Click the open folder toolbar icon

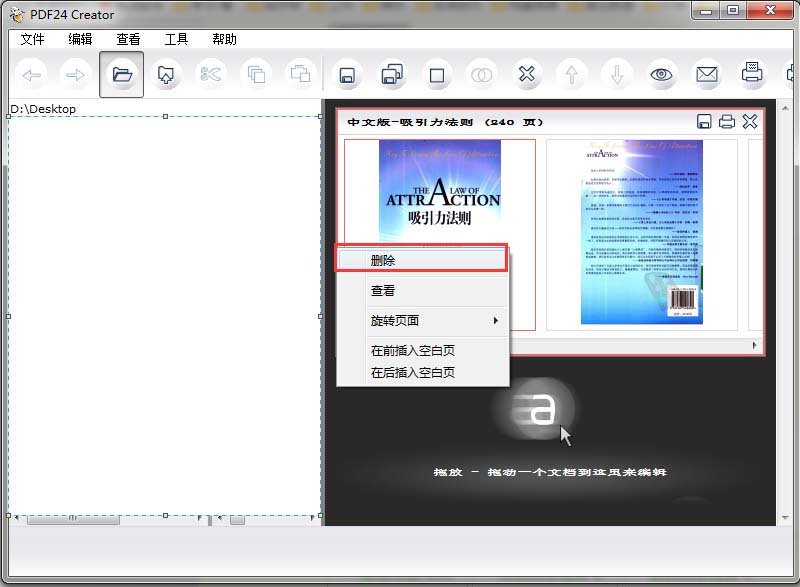(122, 74)
